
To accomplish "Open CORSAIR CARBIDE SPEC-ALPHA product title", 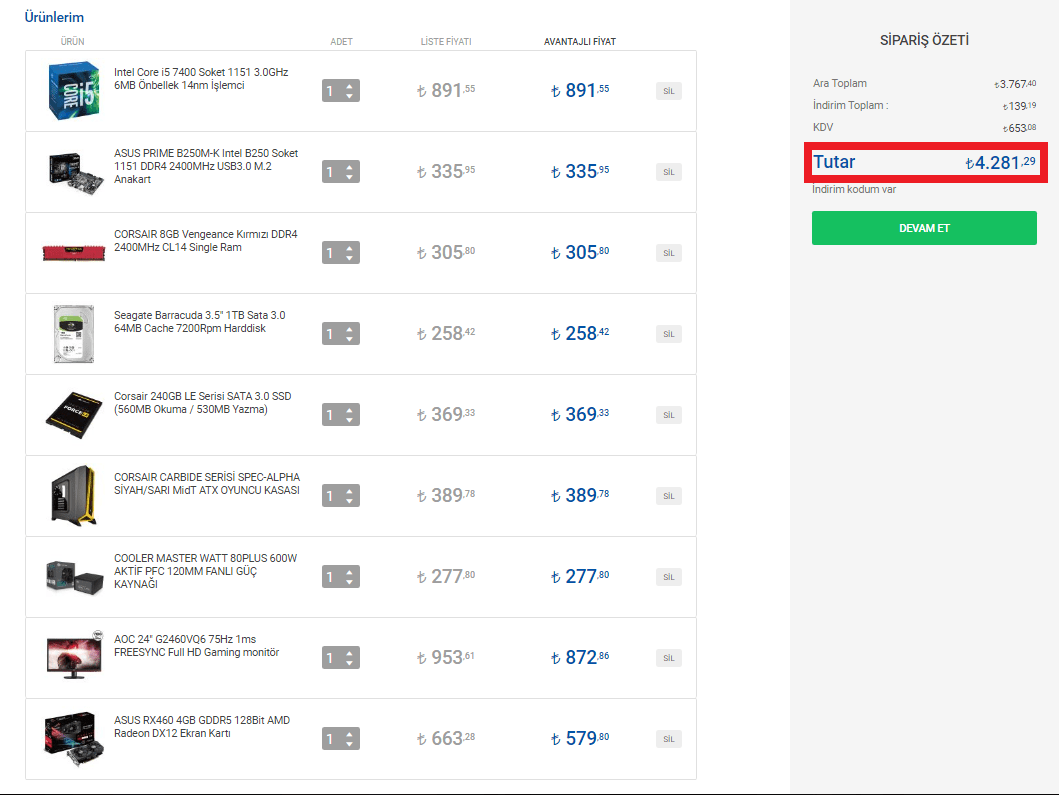I will tap(207, 484).
